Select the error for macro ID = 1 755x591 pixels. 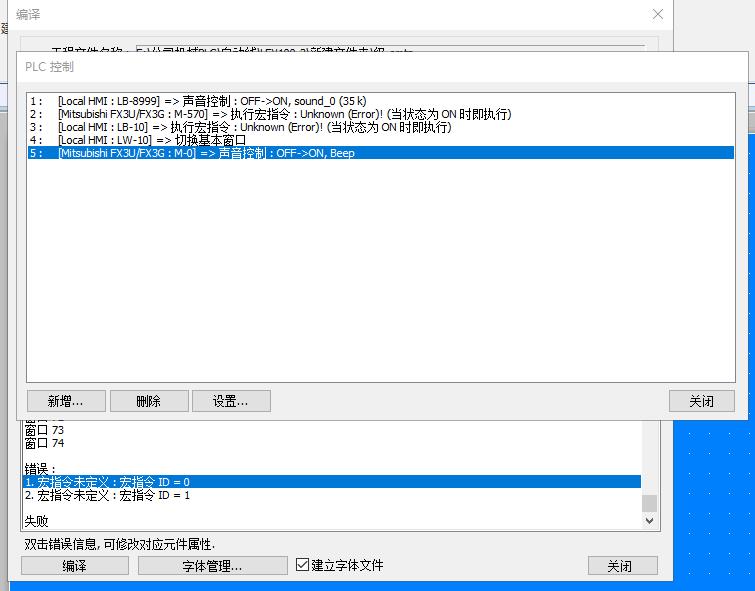(107, 495)
